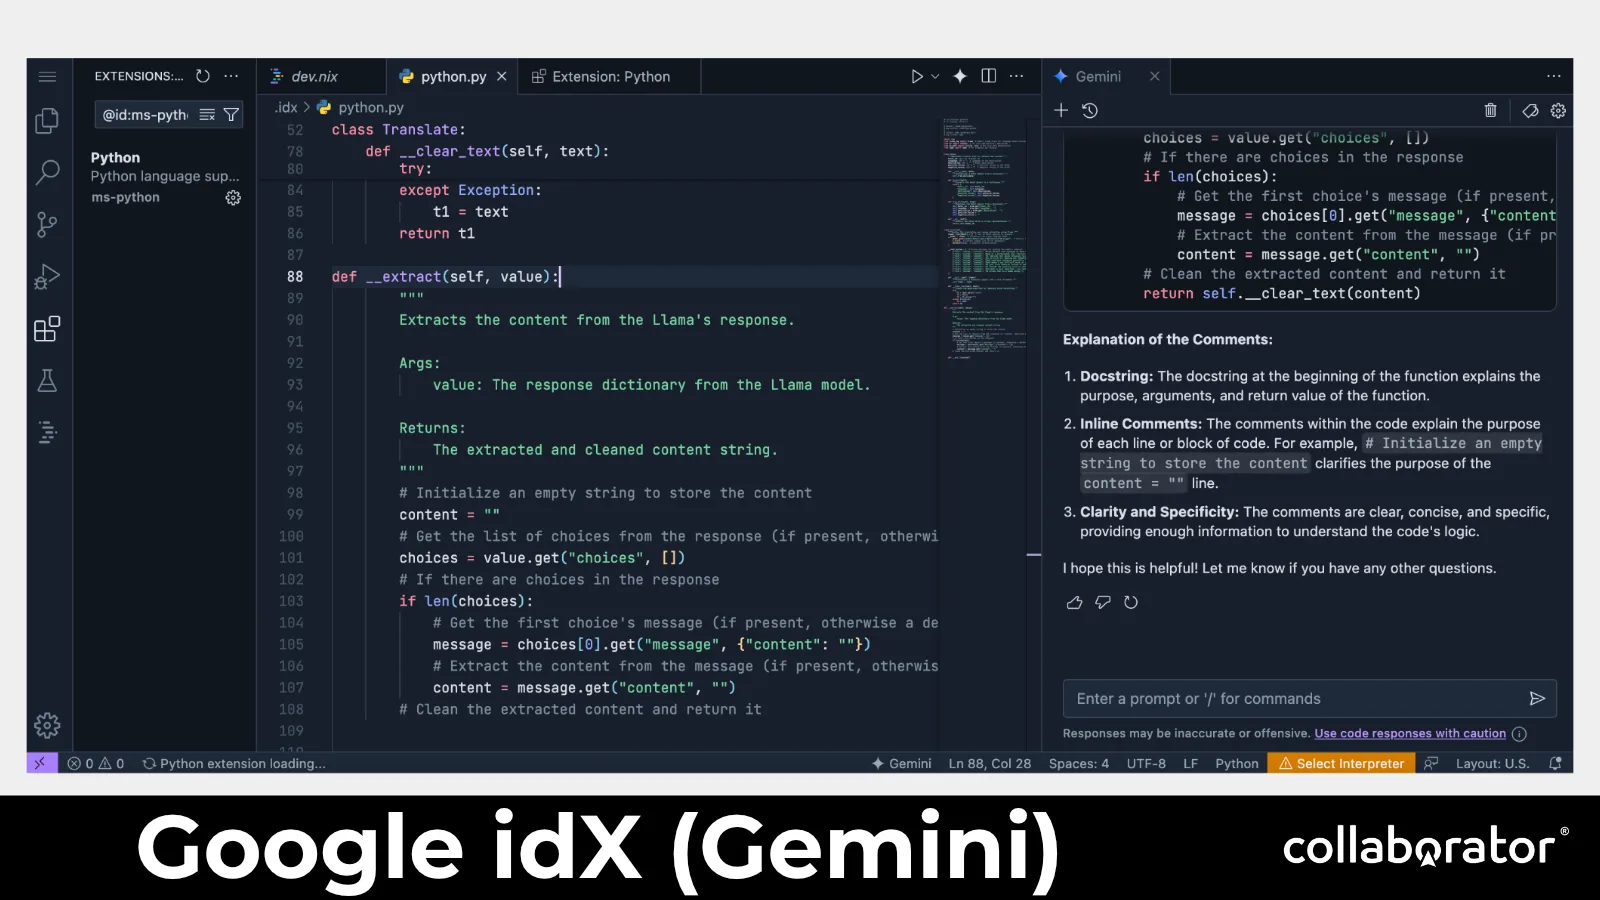Image resolution: width=1600 pixels, height=900 pixels.
Task: Open the Explorer files view
Action: click(47, 121)
